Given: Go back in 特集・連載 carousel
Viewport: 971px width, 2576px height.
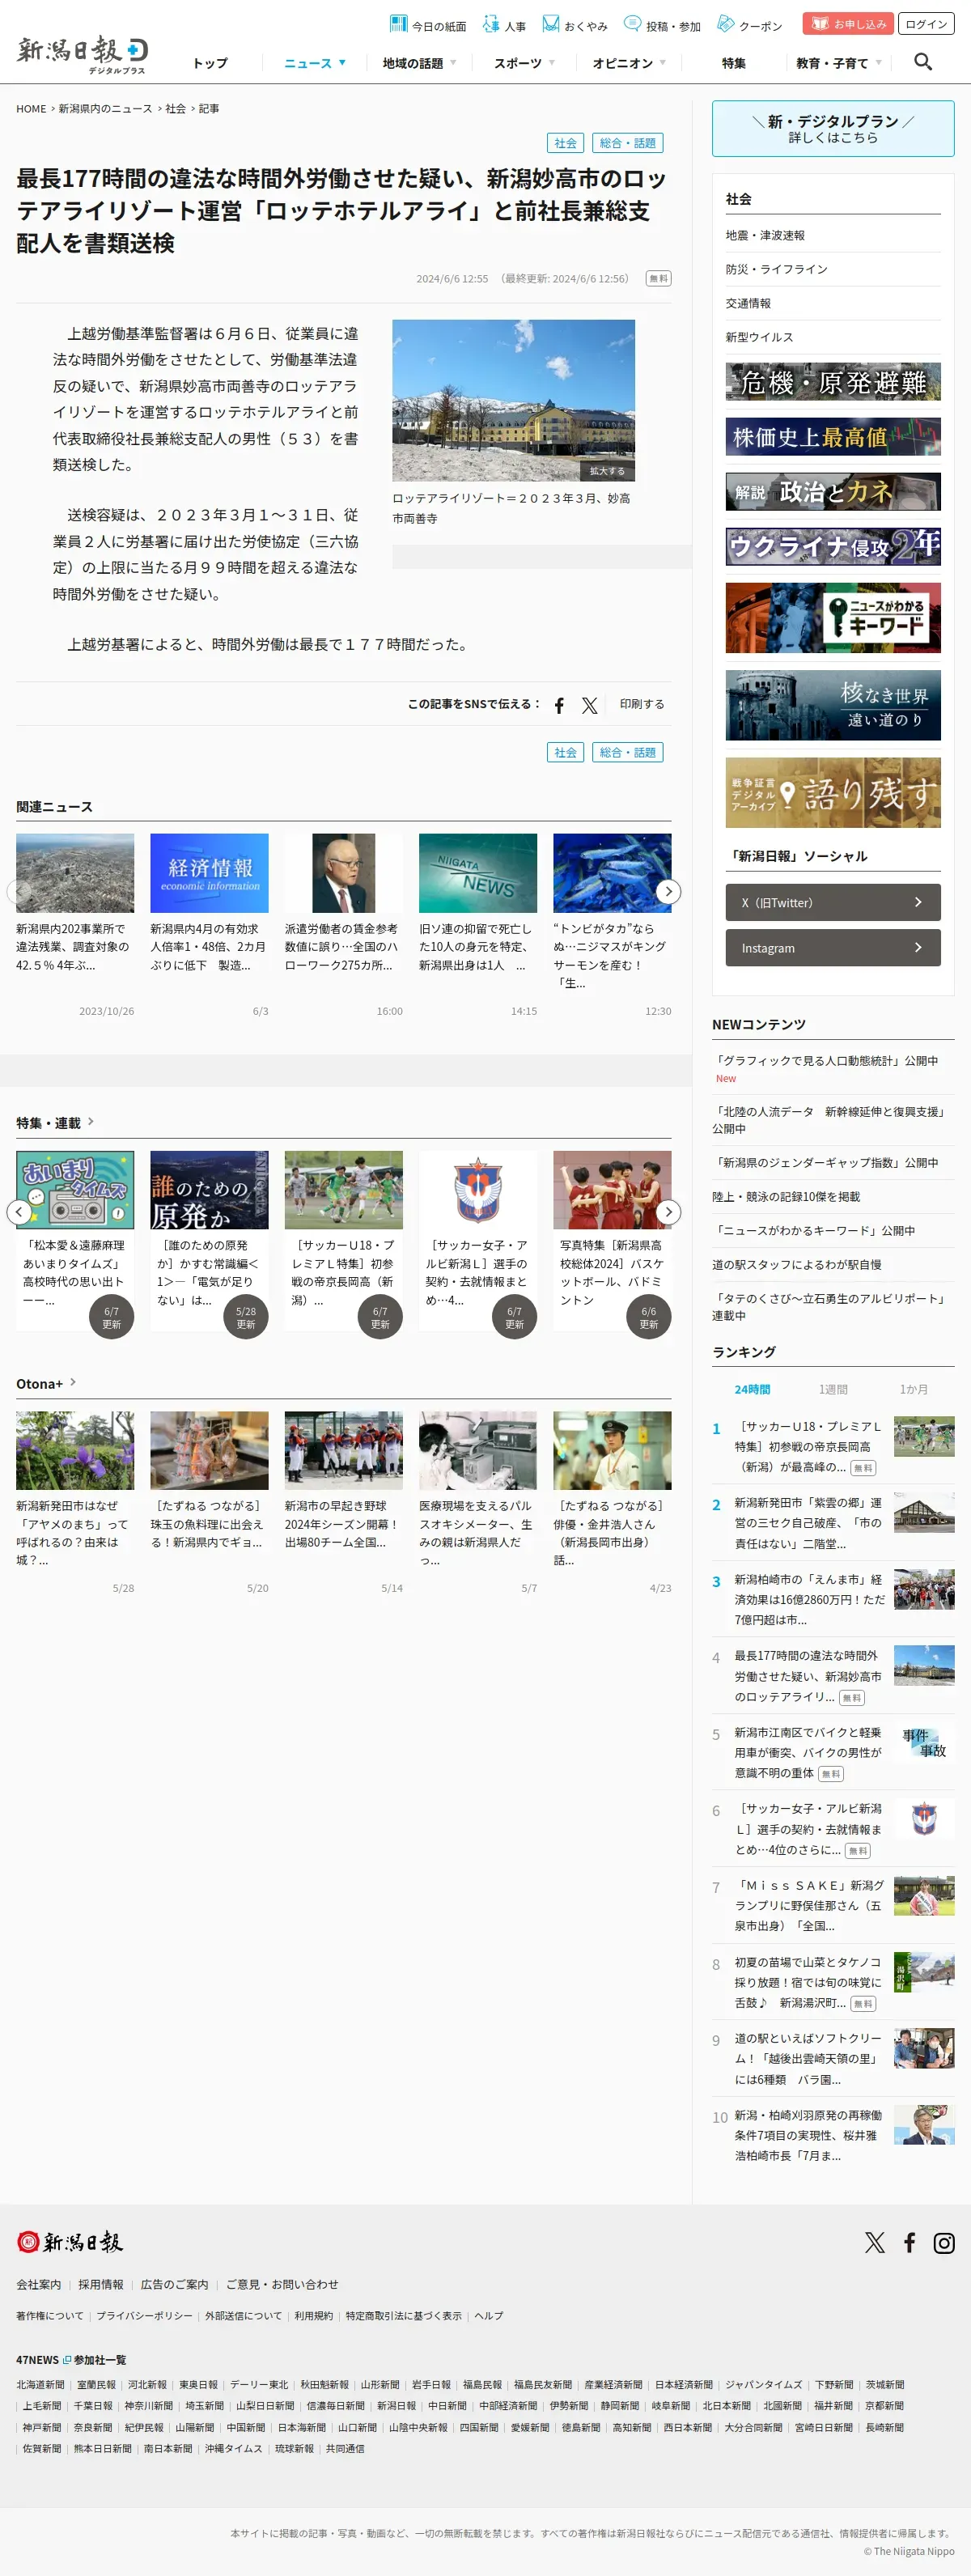Looking at the screenshot, I should [x=19, y=1211].
